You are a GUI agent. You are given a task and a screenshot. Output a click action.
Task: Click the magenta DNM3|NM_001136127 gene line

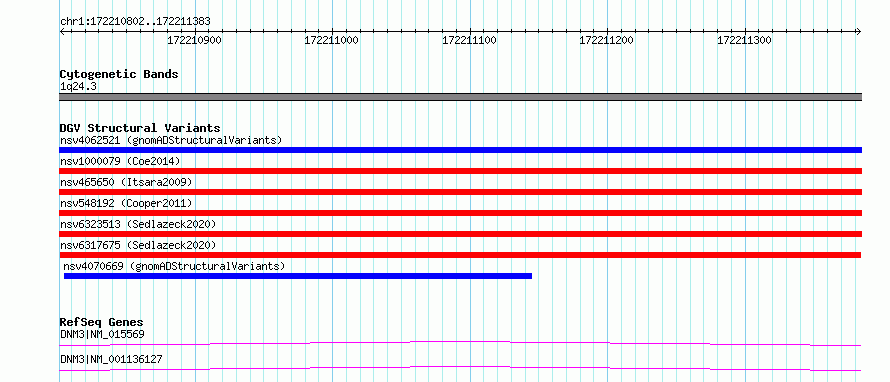point(460,368)
